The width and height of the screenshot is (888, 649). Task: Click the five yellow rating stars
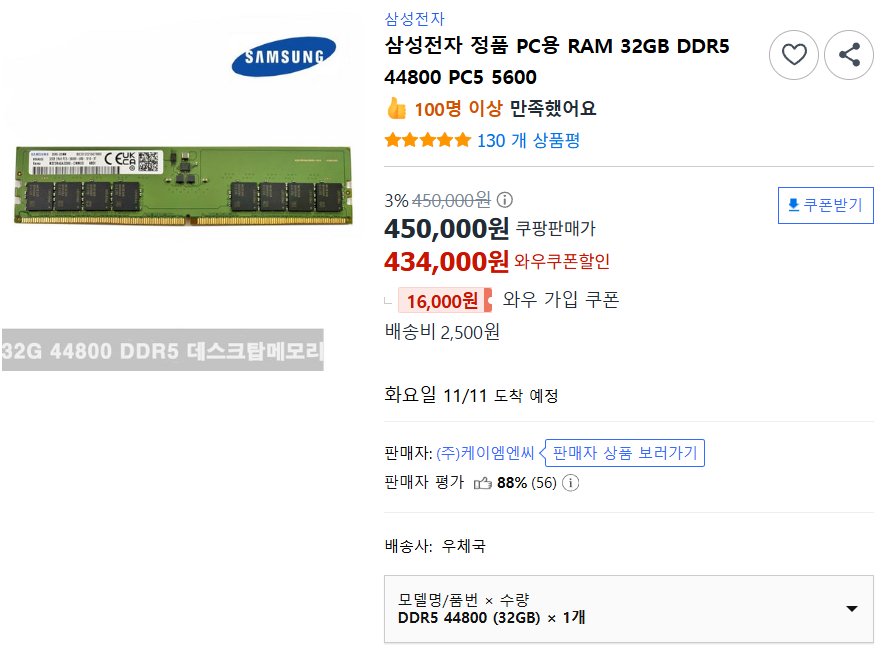click(x=428, y=141)
